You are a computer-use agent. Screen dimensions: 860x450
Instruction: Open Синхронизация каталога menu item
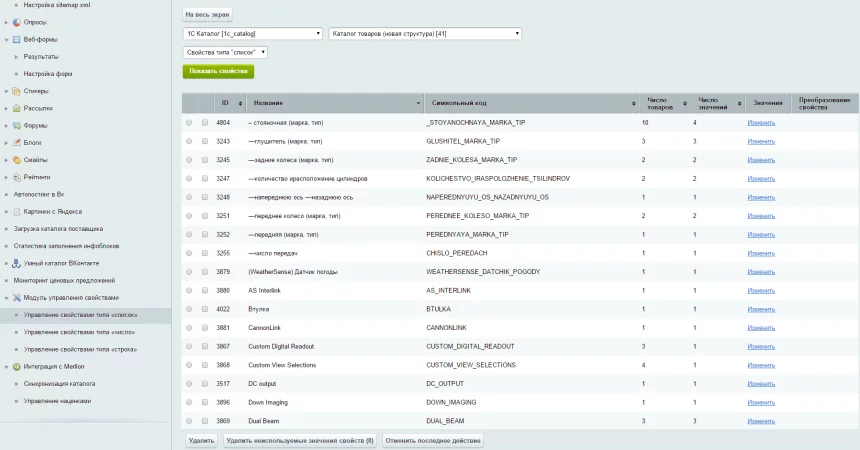(60, 383)
